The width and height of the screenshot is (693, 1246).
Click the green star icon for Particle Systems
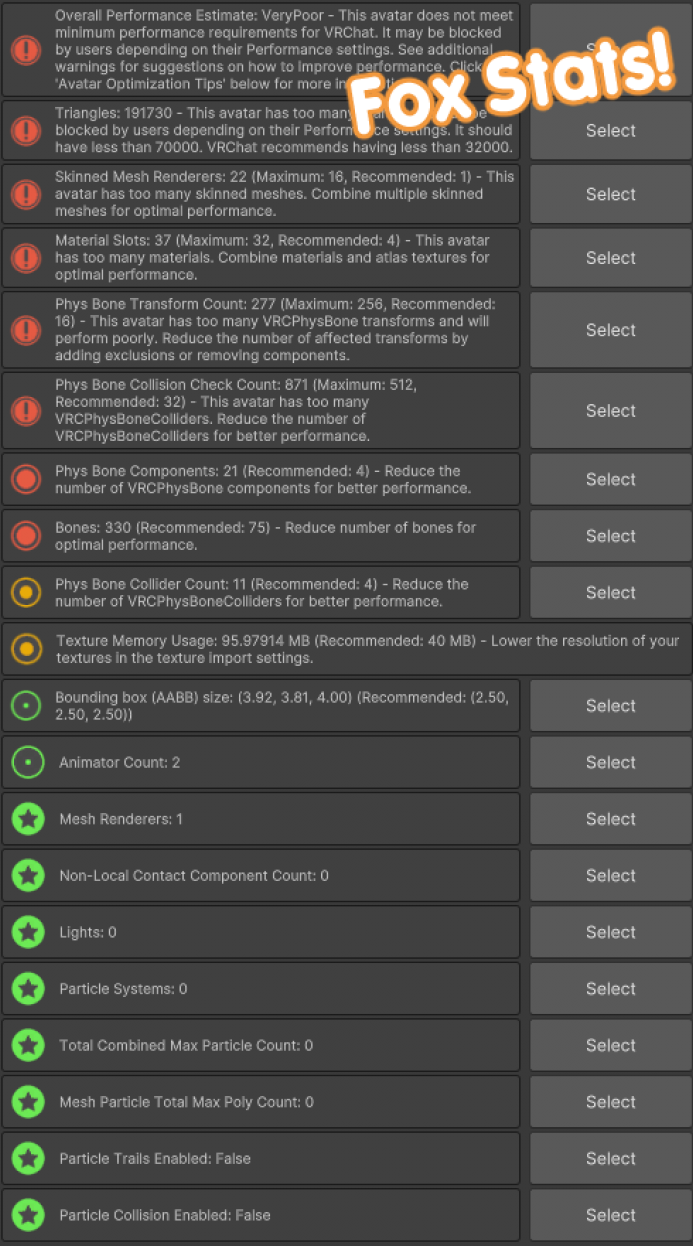pyautogui.click(x=28, y=989)
